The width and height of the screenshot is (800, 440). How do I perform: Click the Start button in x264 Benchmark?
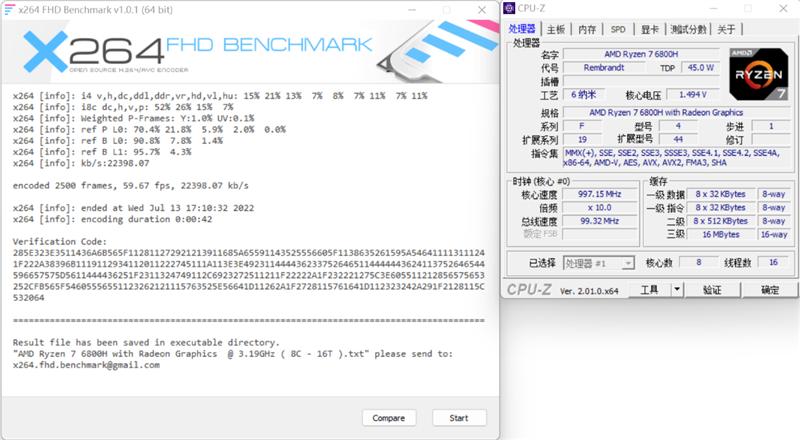[459, 418]
